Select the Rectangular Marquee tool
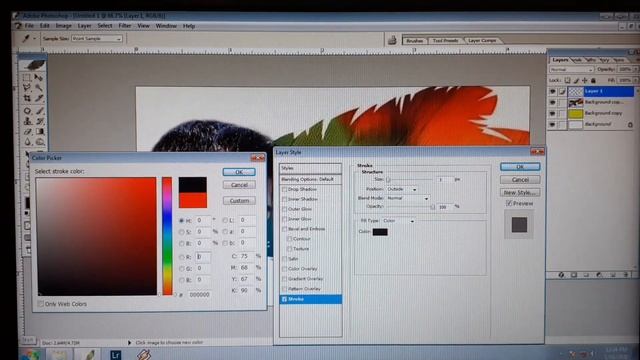 27,78
